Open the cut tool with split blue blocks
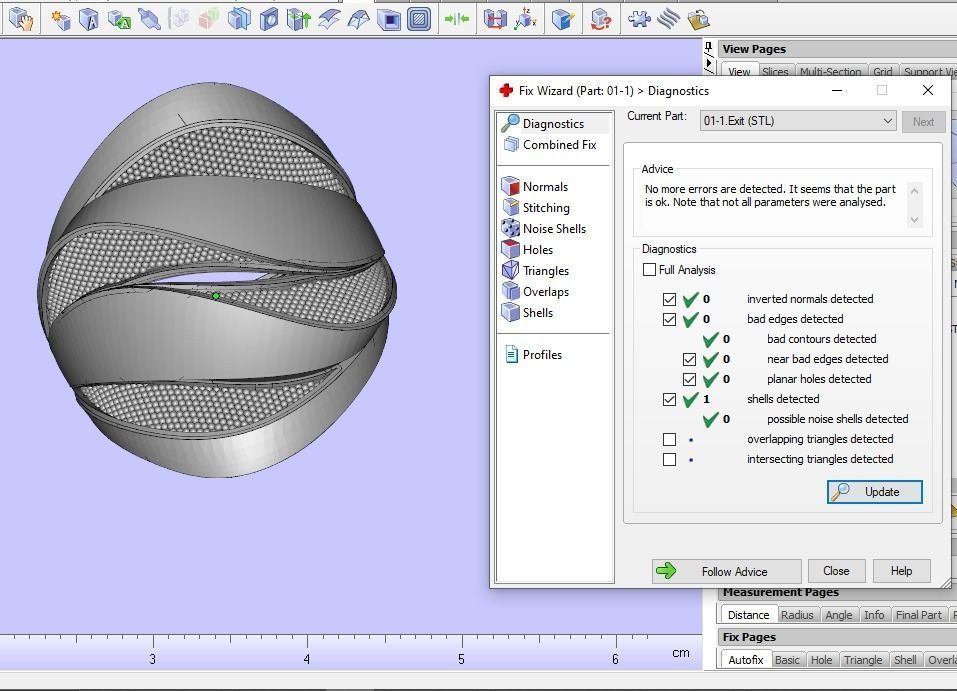Viewport: 957px width, 691px height. [x=239, y=20]
